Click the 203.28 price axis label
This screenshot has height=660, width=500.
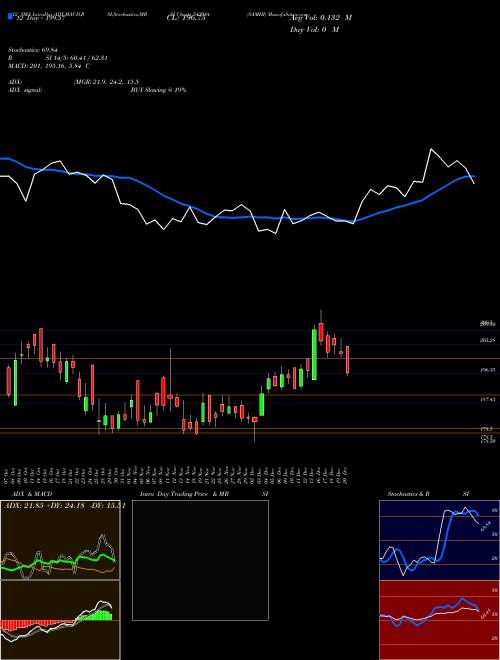(x=487, y=340)
